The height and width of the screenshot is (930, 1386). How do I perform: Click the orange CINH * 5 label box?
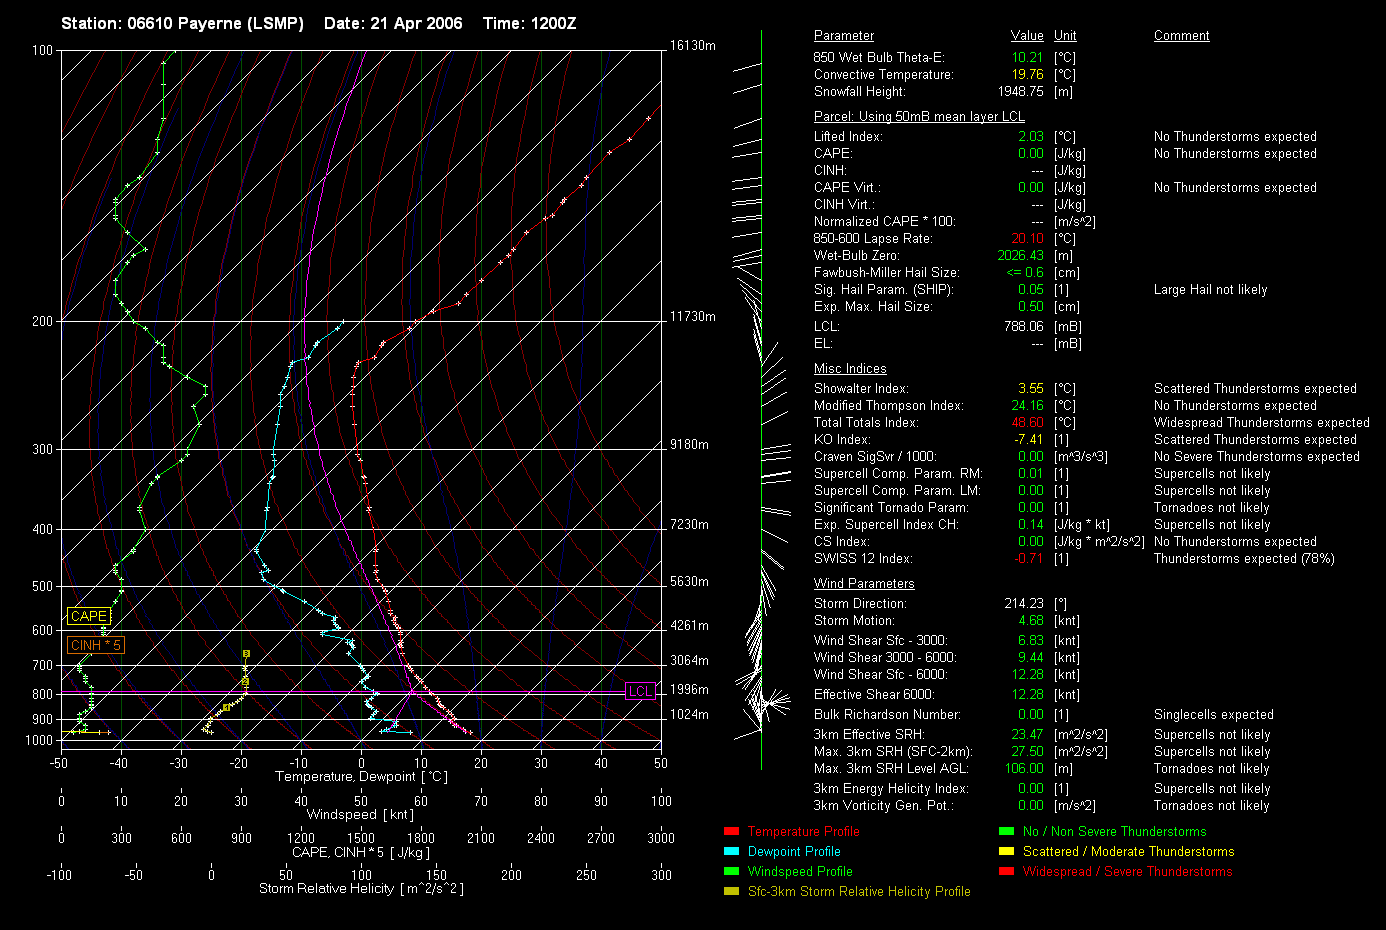[x=95, y=646]
